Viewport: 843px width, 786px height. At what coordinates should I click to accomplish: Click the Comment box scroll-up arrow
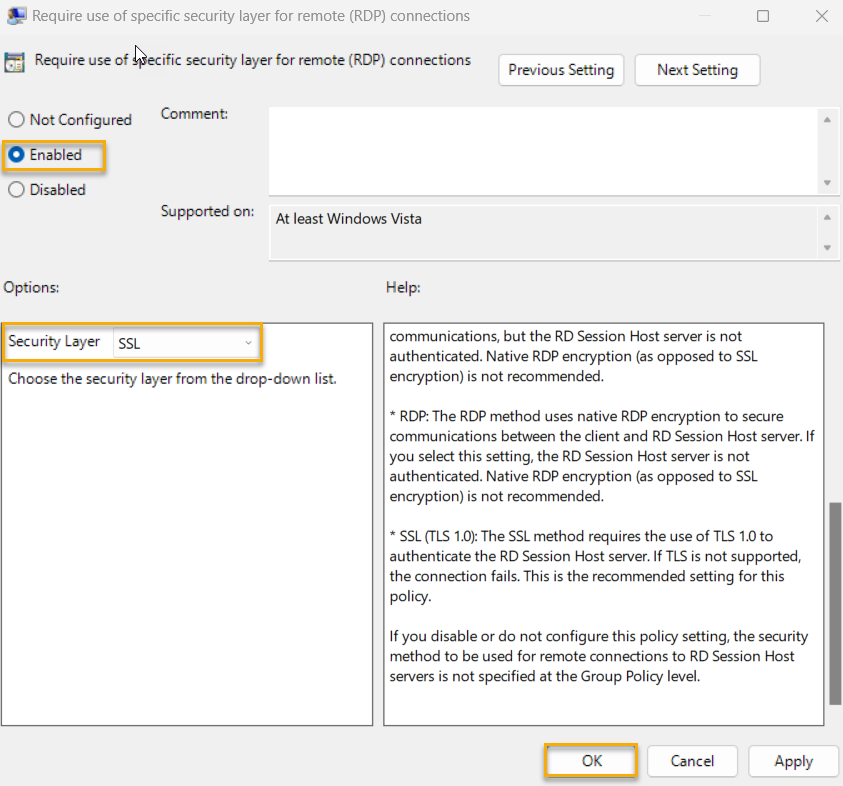(829, 119)
